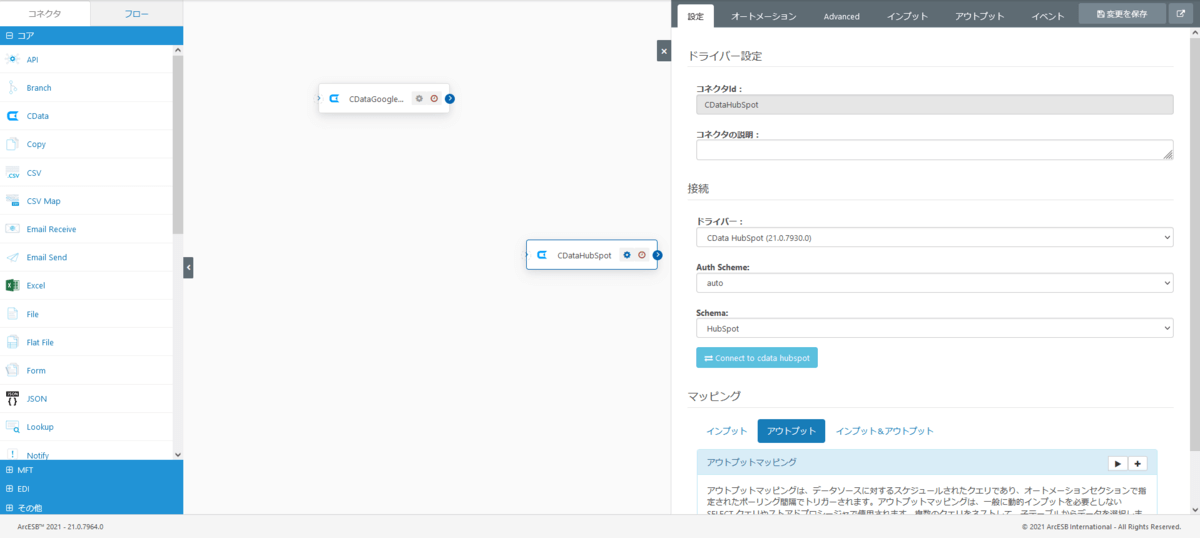
Task: Open the ドライバー dropdown
Action: click(x=934, y=238)
